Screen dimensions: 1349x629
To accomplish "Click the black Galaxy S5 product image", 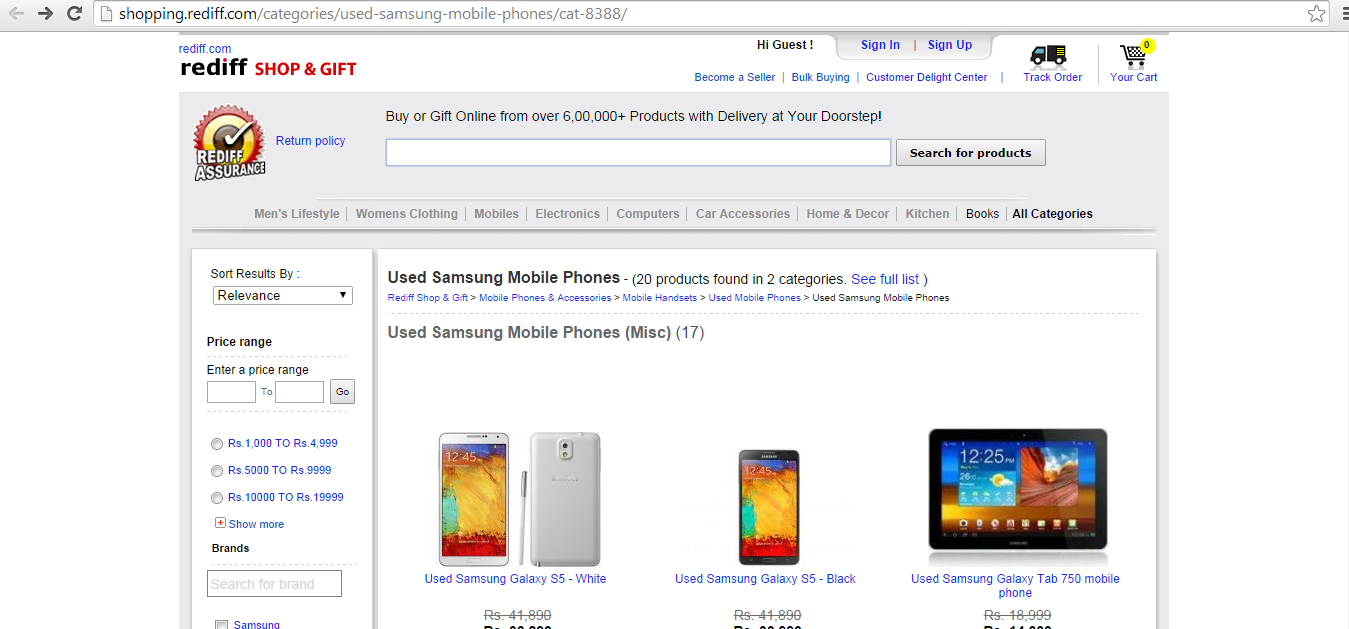I will 769,507.
